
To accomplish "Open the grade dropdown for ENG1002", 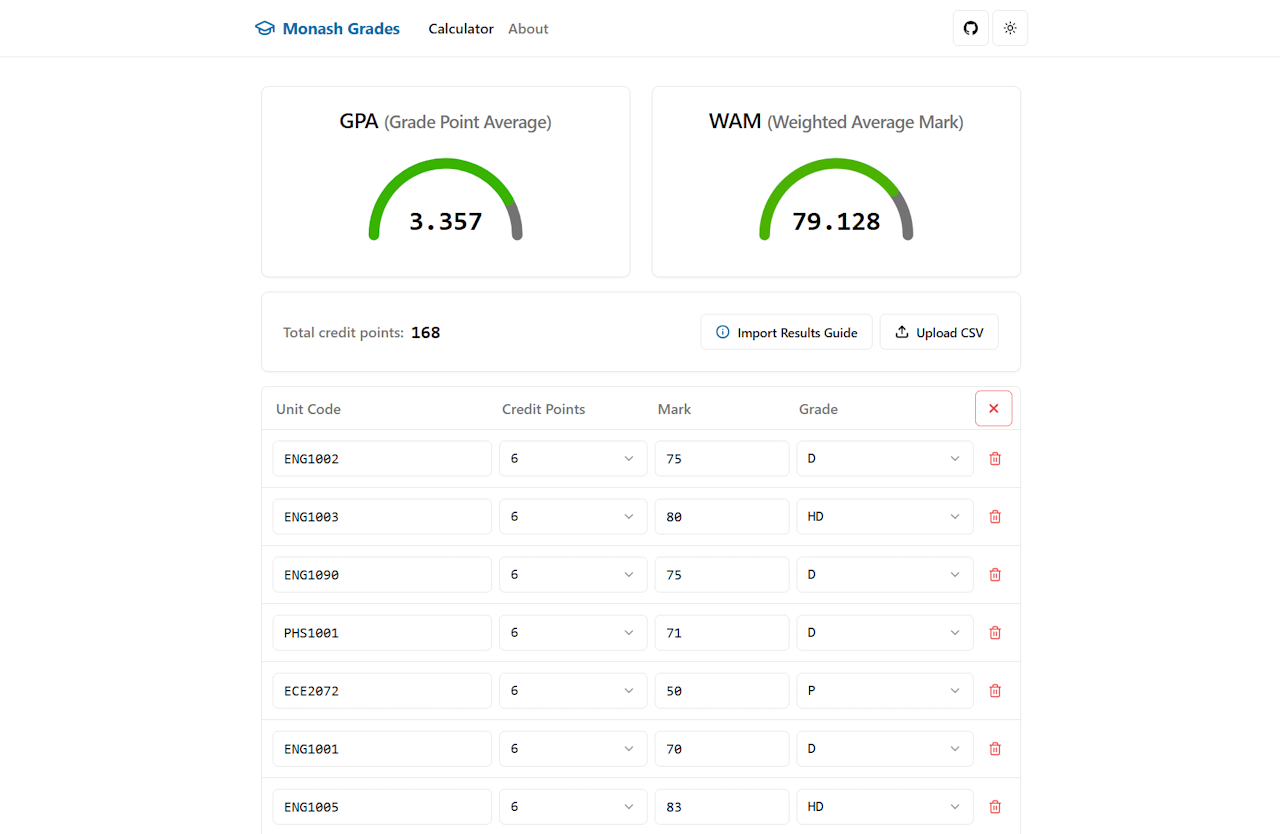I will click(885, 459).
